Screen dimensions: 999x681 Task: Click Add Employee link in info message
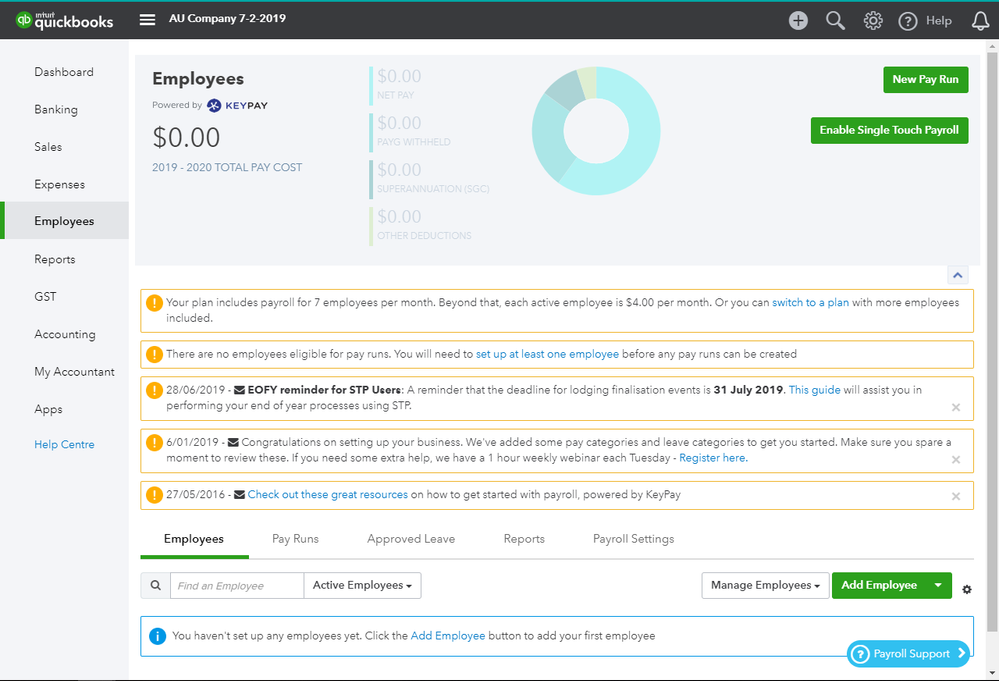tap(448, 636)
